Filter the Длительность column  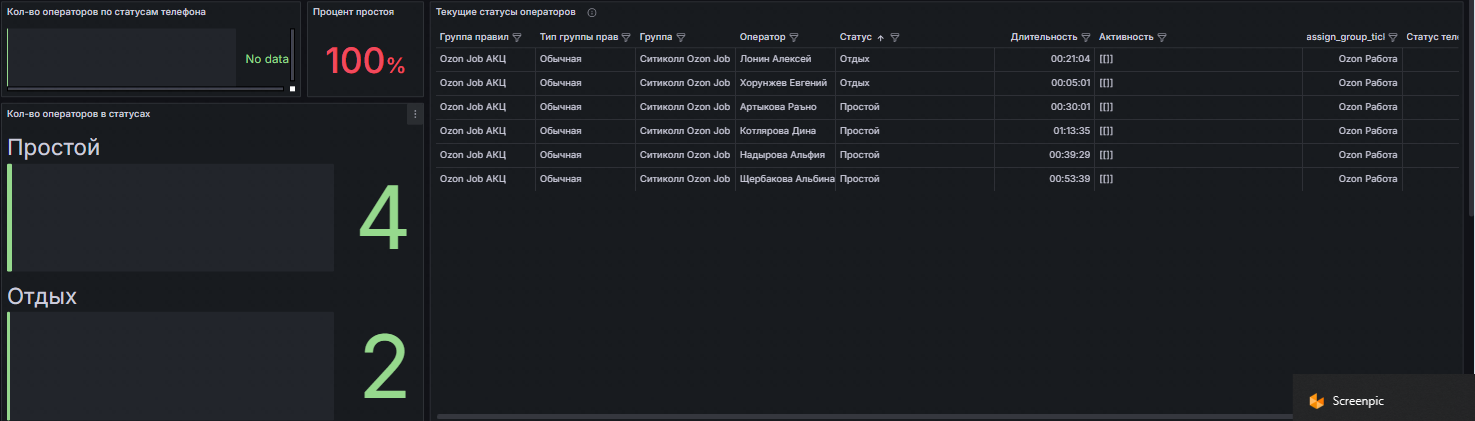(x=1086, y=37)
